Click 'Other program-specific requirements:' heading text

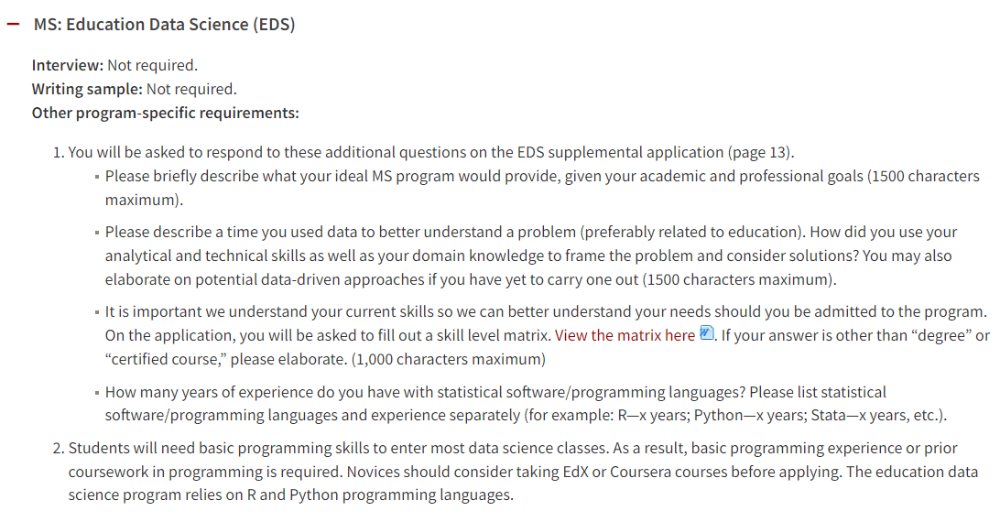click(x=165, y=112)
